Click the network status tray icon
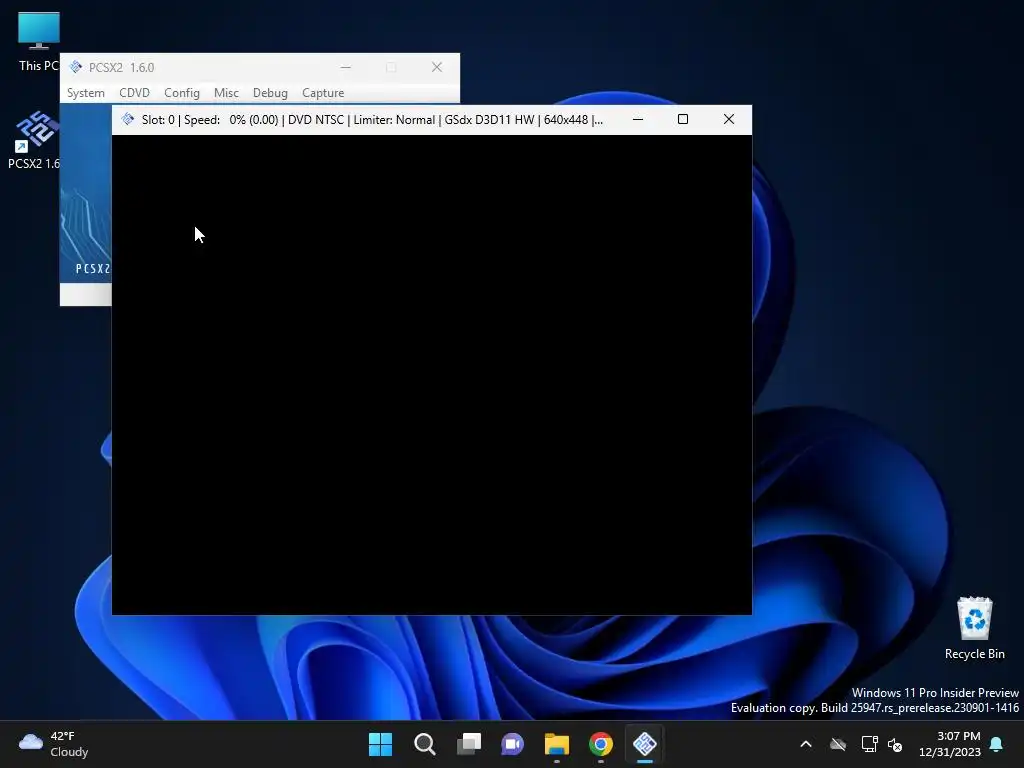 coord(869,744)
